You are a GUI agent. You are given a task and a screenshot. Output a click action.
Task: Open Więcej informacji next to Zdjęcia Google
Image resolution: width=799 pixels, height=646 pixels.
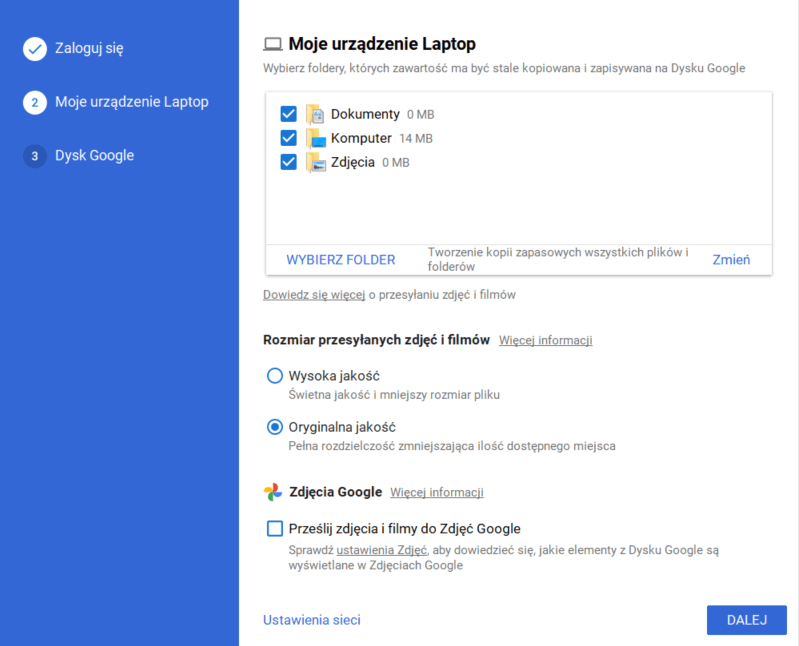pos(437,493)
